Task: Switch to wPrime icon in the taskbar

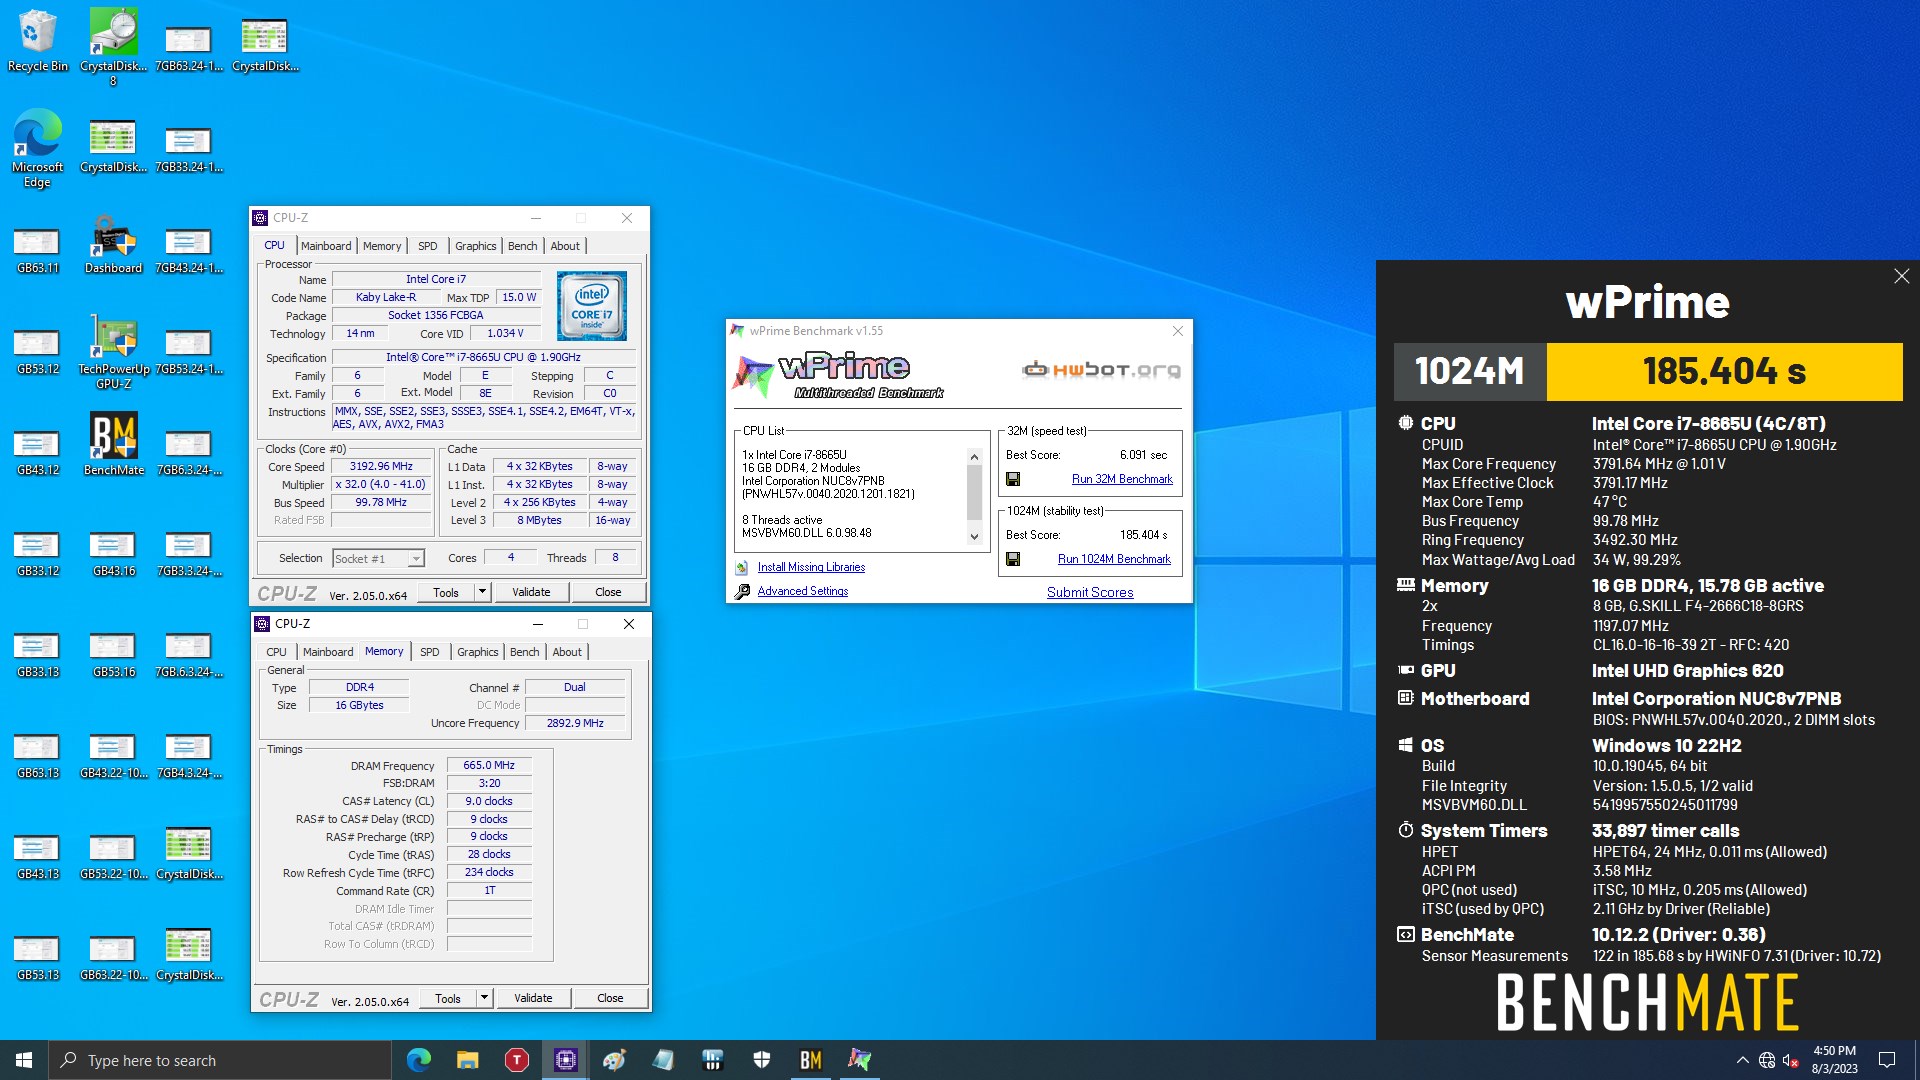Action: pos(860,1060)
